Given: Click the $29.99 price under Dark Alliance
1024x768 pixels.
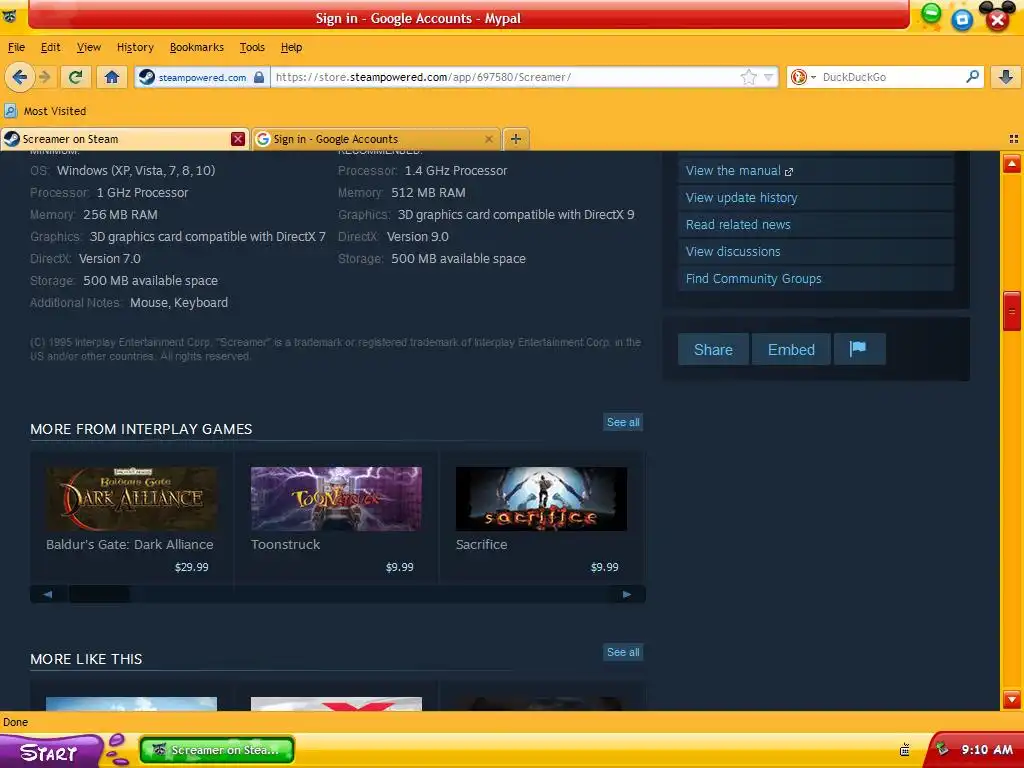Looking at the screenshot, I should tap(191, 567).
